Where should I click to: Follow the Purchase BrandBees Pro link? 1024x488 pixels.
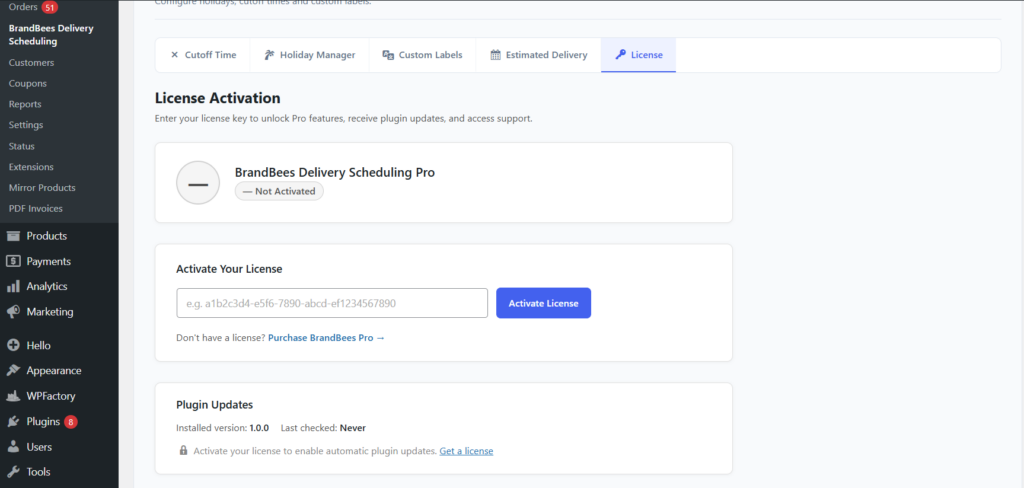pyautogui.click(x=327, y=338)
